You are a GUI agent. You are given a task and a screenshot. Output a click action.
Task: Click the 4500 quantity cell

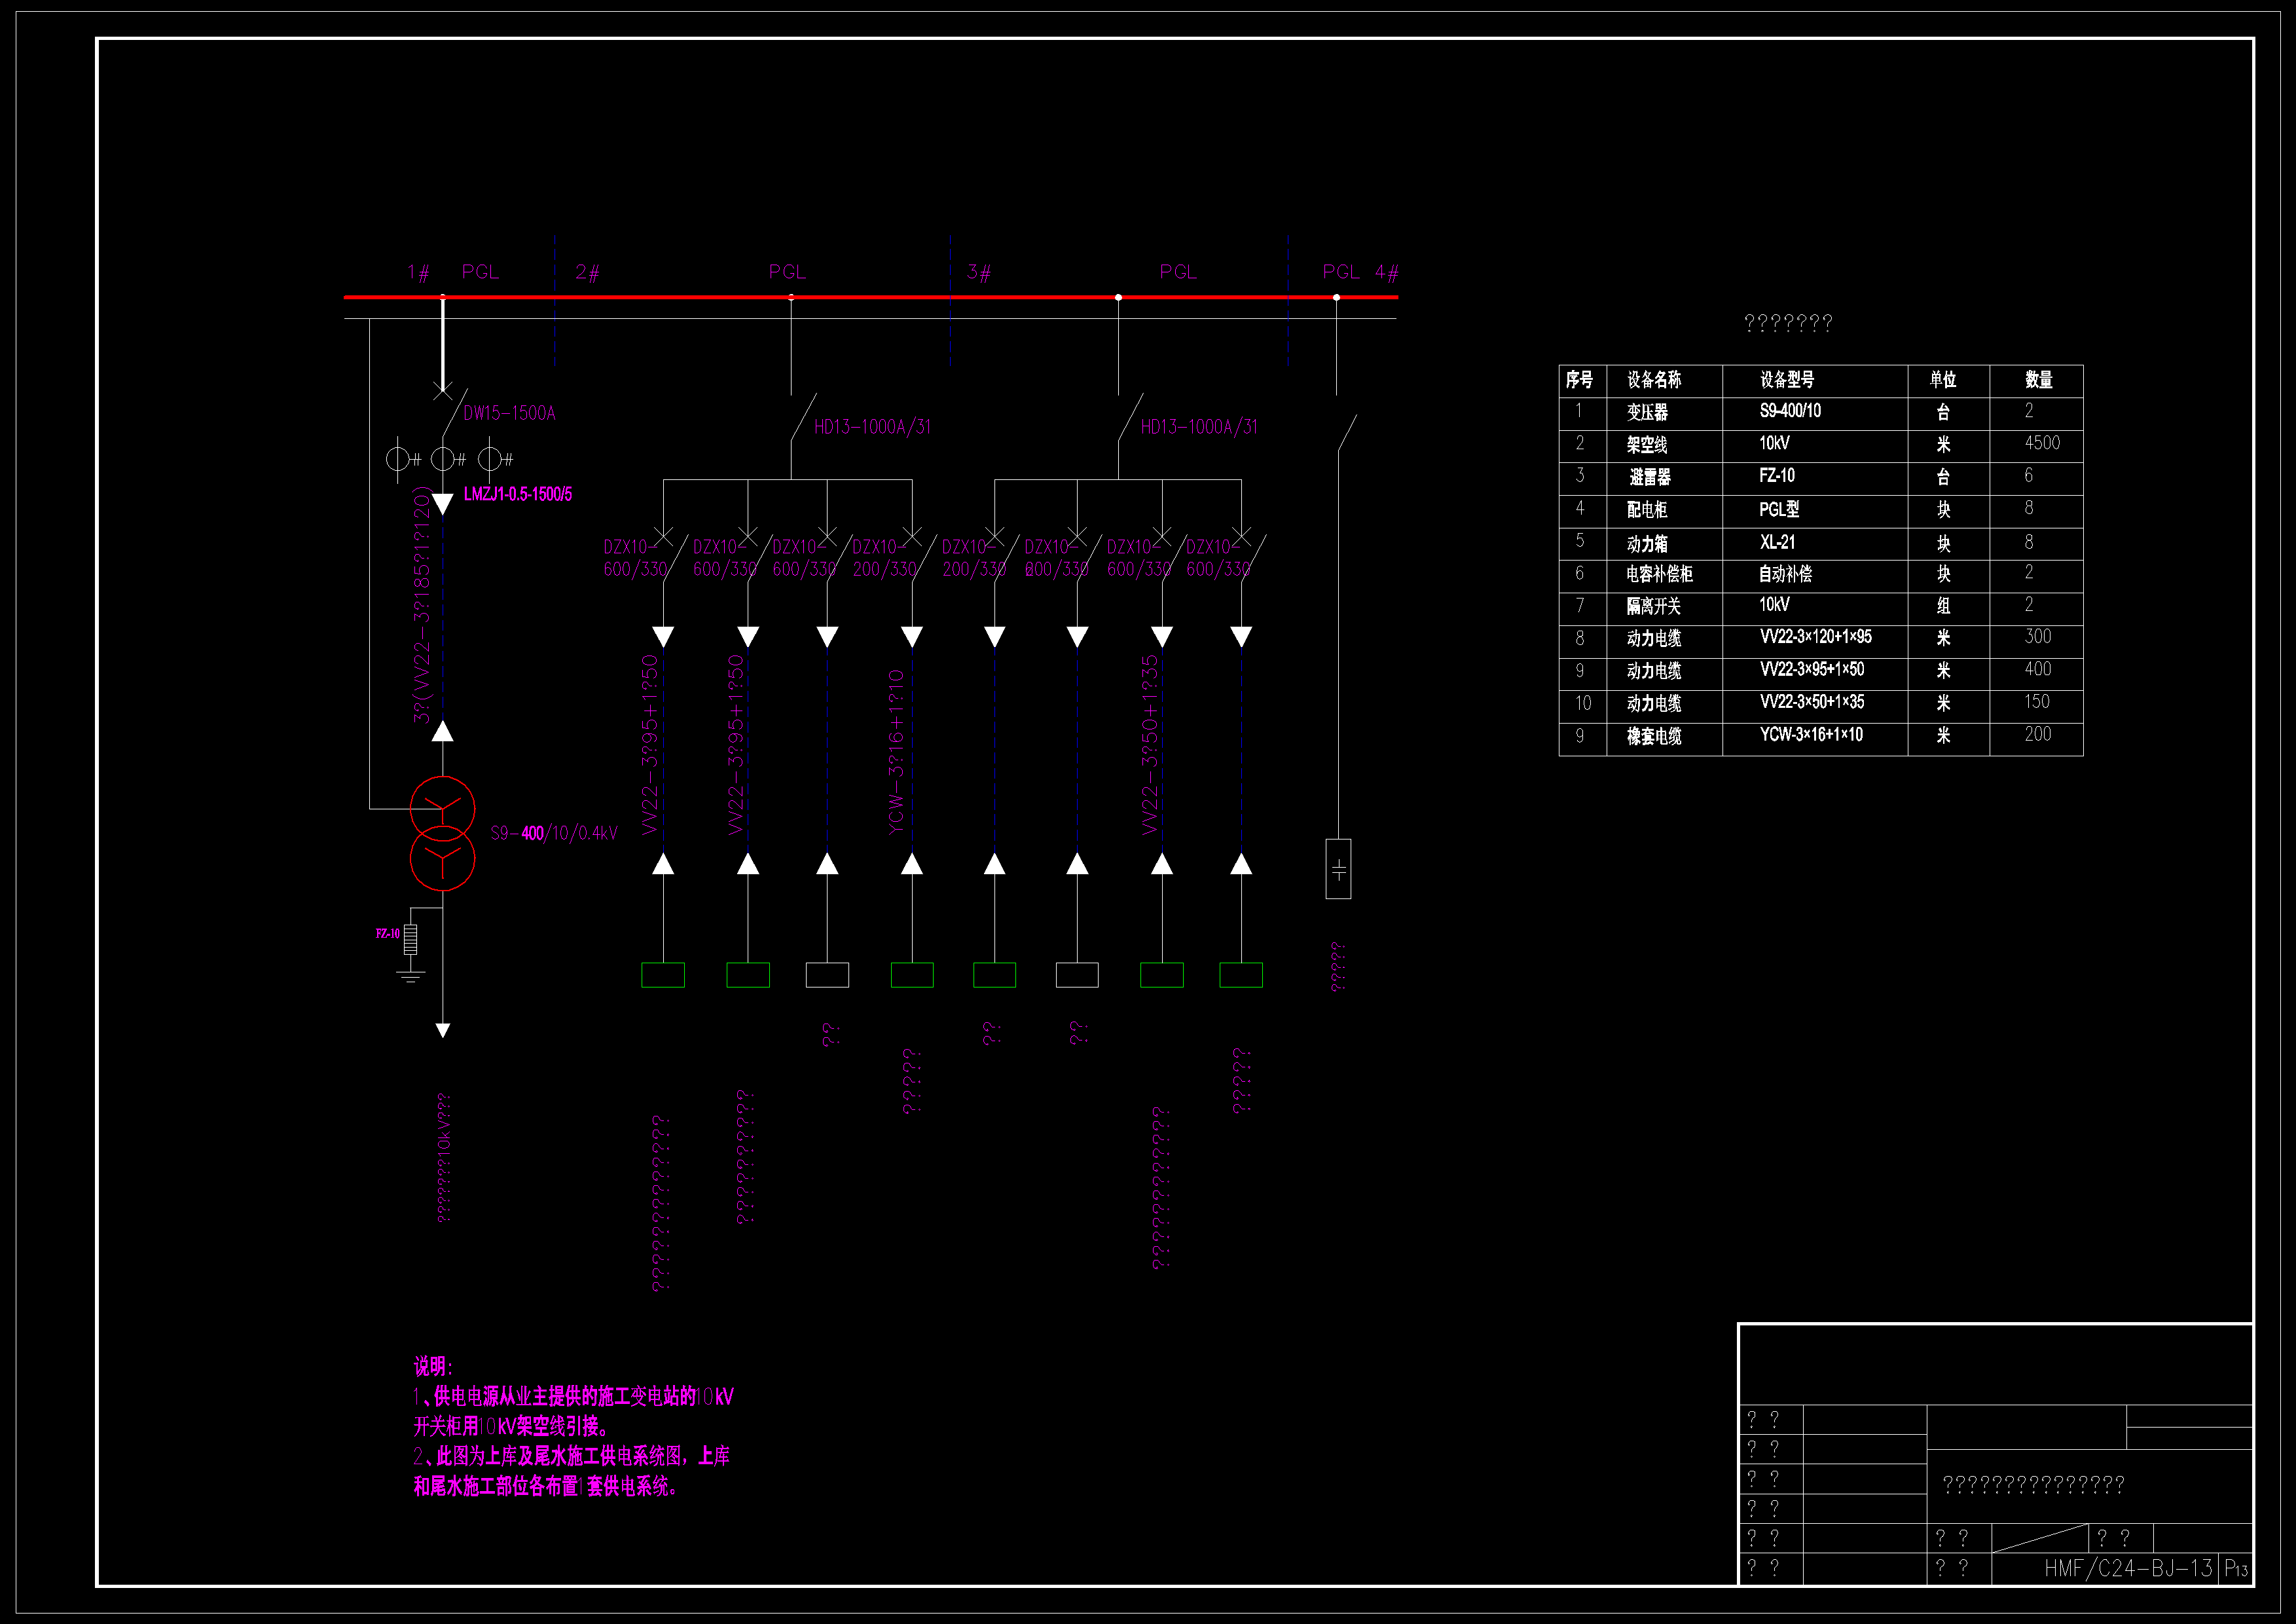click(x=2042, y=443)
